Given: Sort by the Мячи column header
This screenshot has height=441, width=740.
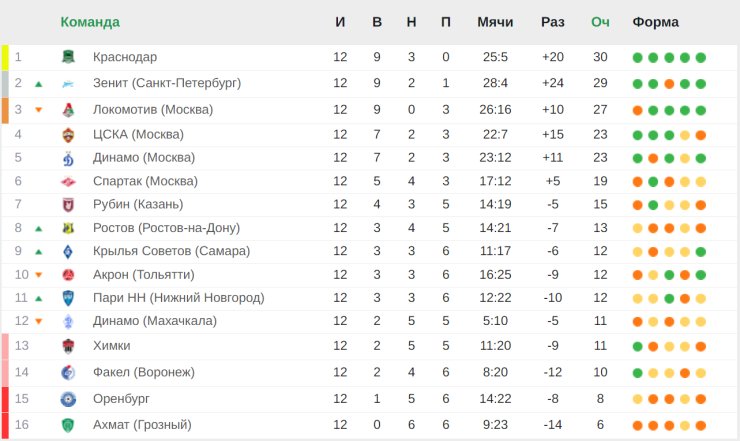Looking at the screenshot, I should (495, 22).
